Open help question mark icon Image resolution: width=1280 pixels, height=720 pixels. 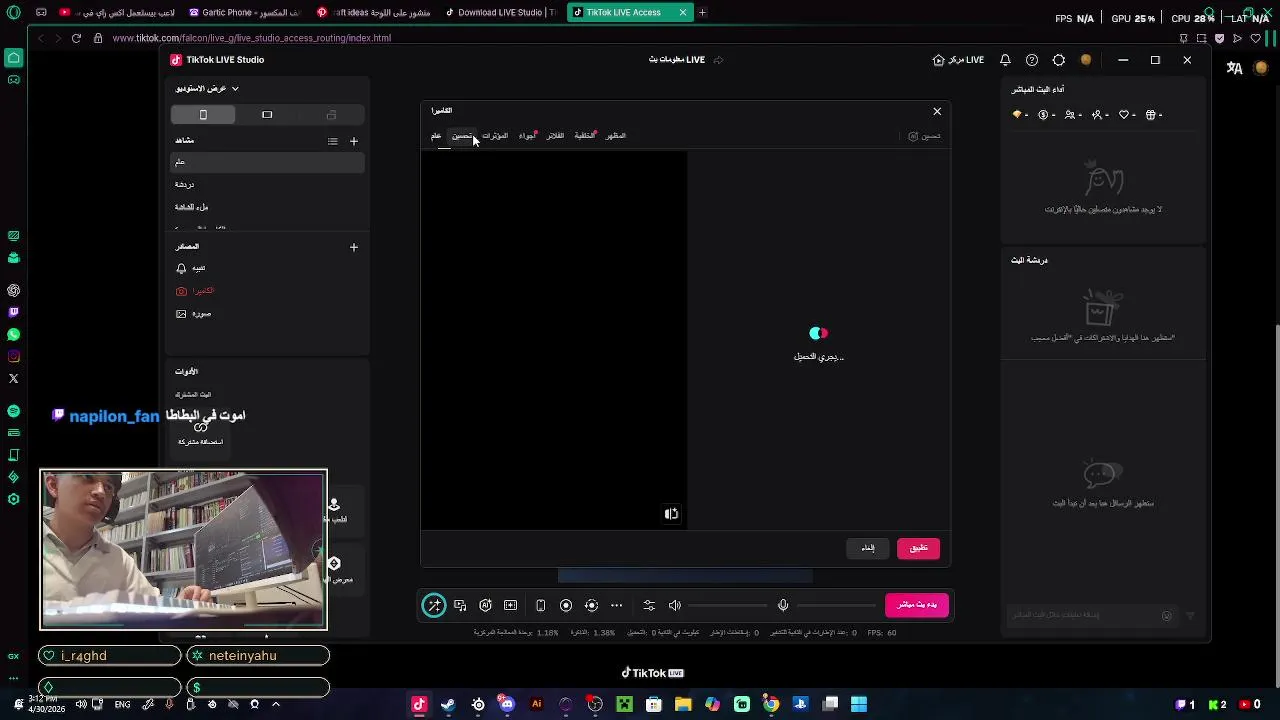(x=1032, y=60)
